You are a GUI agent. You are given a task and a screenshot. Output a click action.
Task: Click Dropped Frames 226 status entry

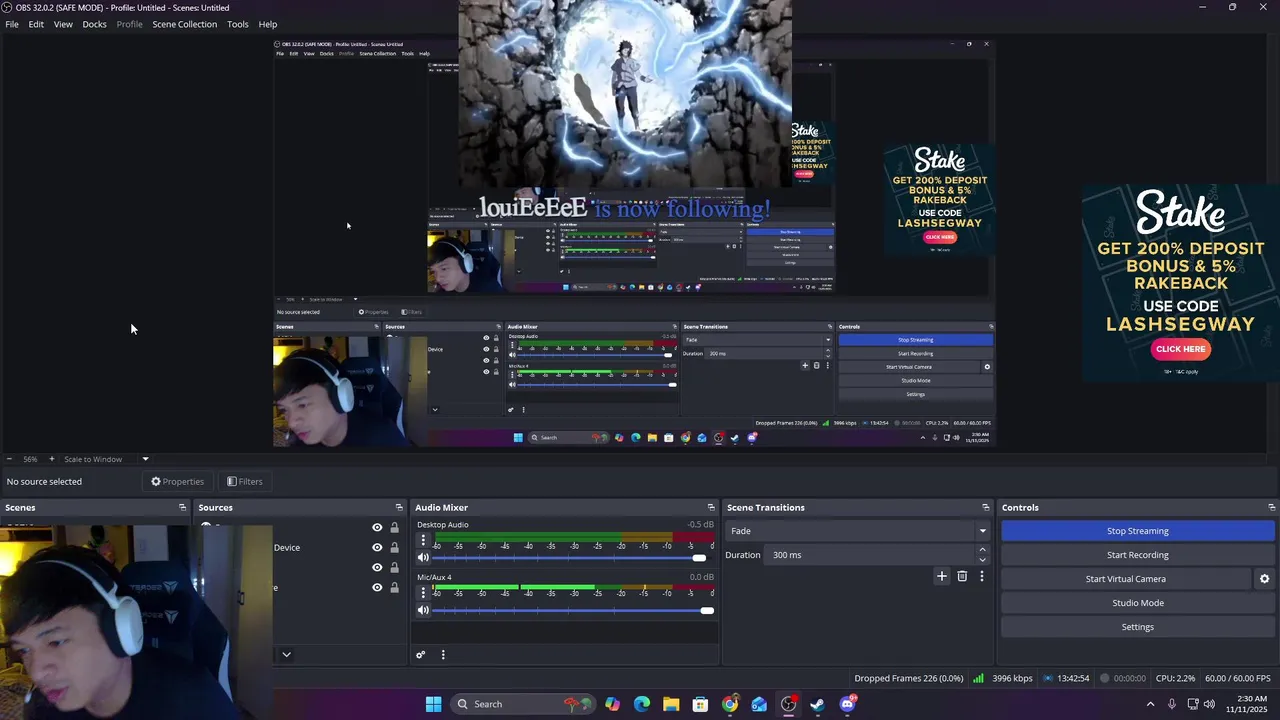(x=909, y=678)
